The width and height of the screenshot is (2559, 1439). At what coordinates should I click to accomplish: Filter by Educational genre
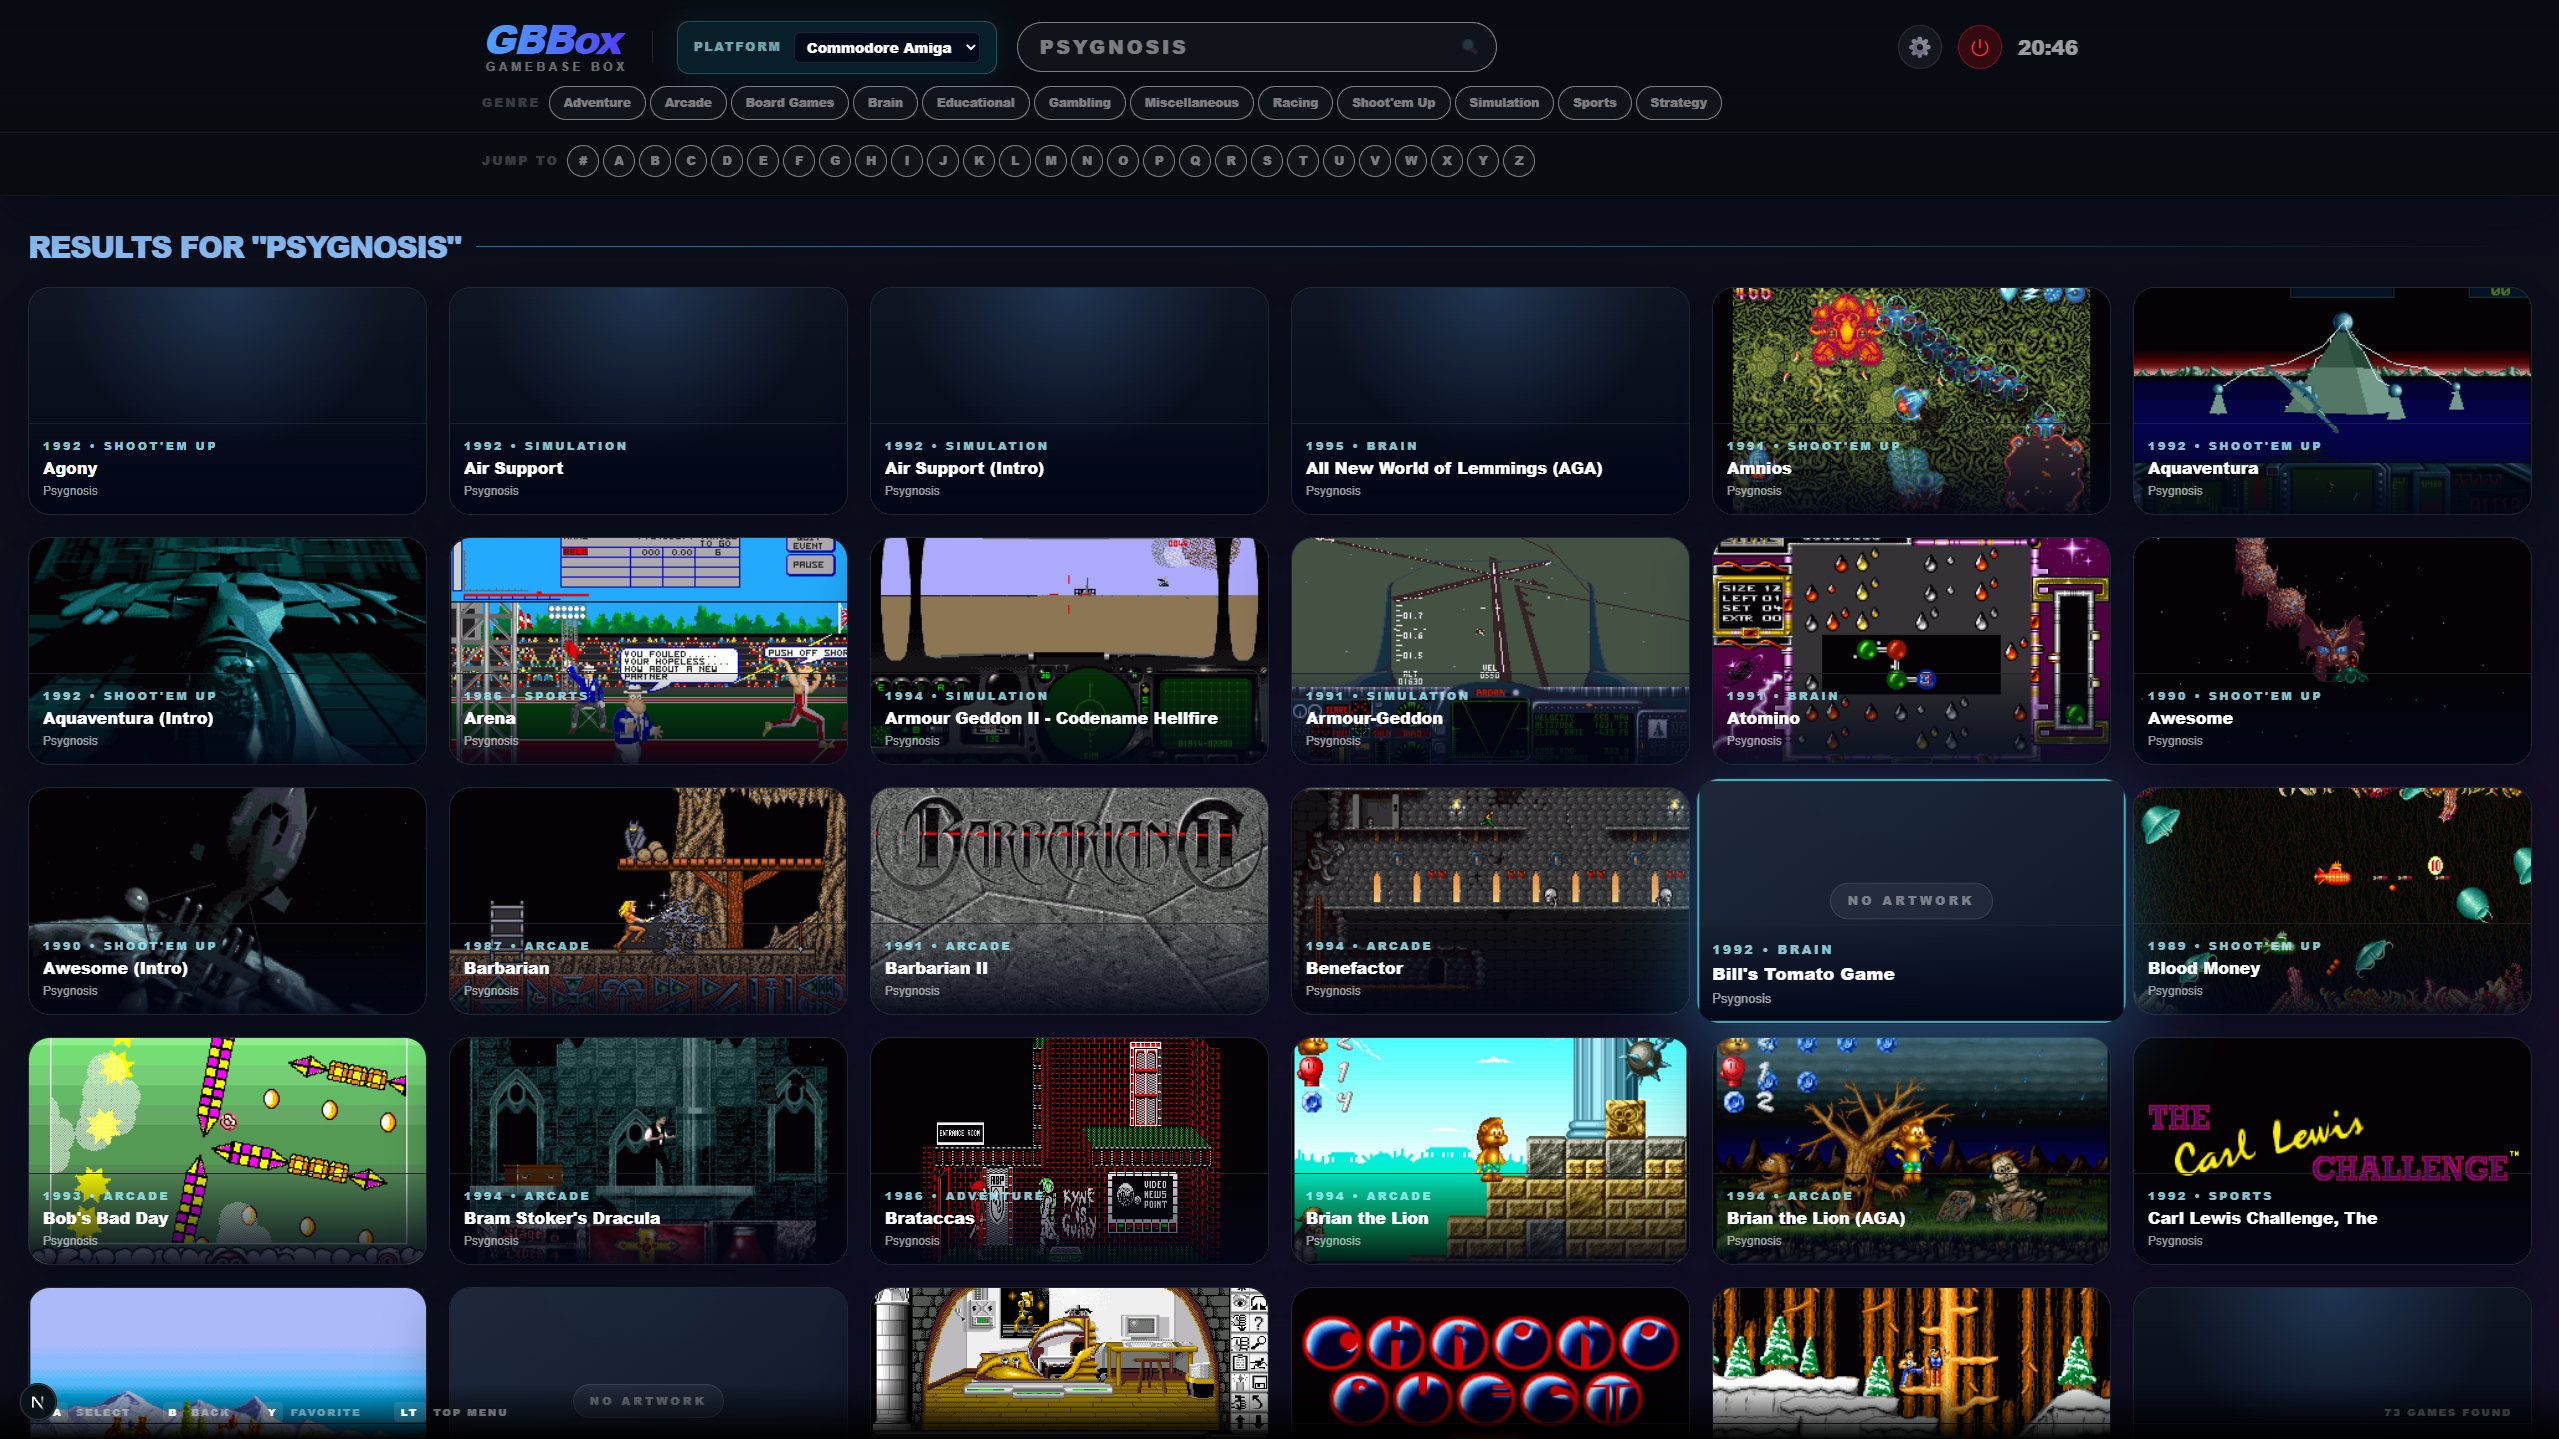point(975,103)
